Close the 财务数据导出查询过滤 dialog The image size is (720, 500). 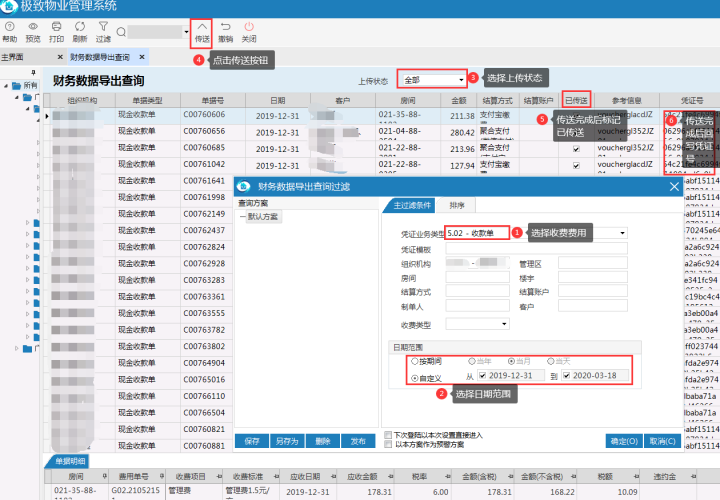point(674,186)
